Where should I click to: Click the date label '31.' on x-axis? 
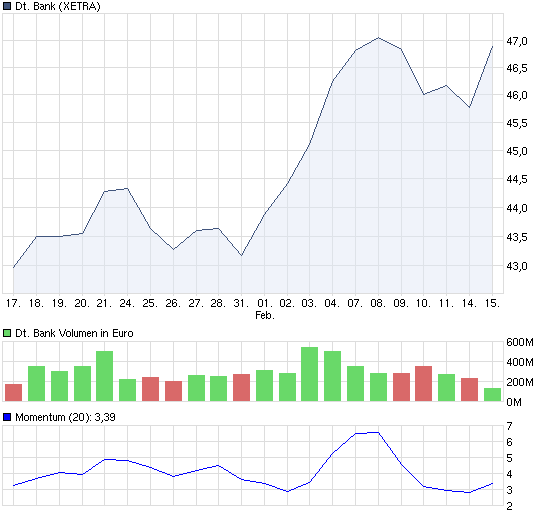tap(241, 303)
